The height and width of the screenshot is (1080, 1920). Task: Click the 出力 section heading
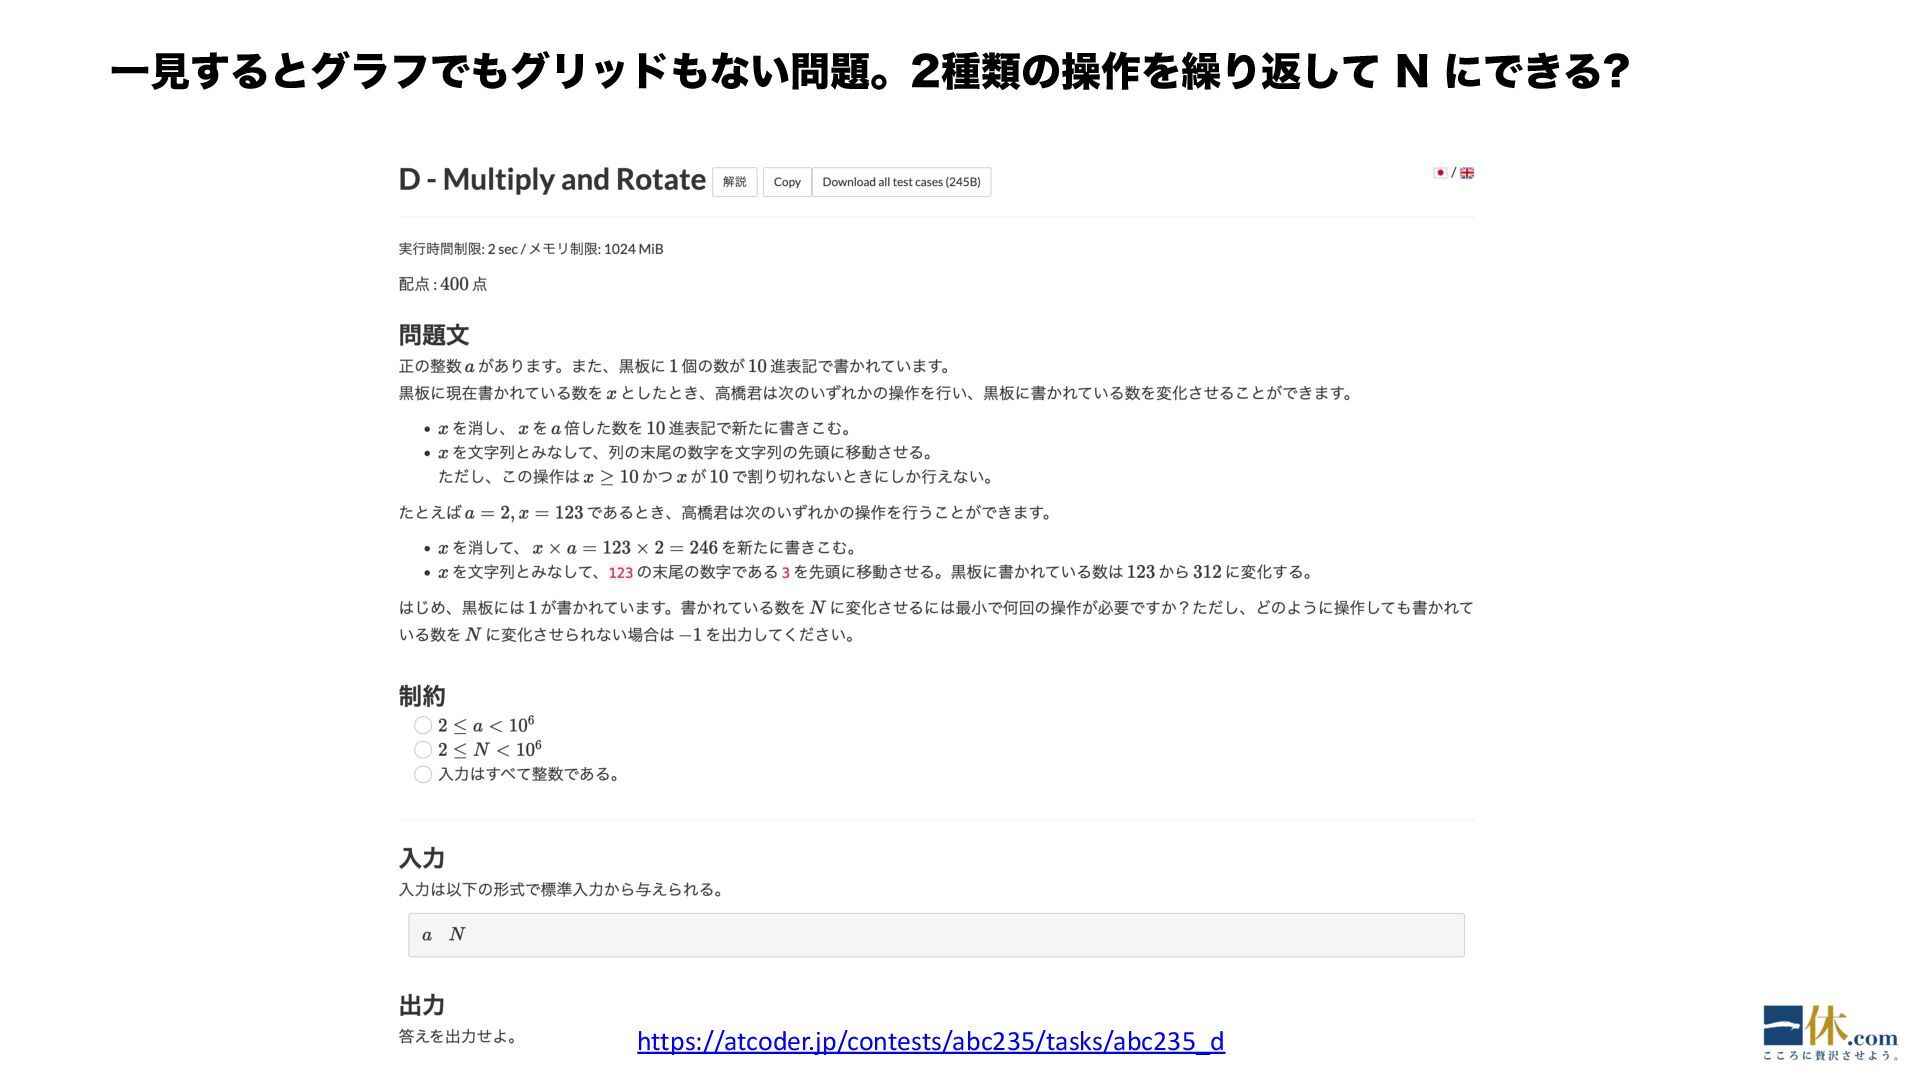[421, 1005]
